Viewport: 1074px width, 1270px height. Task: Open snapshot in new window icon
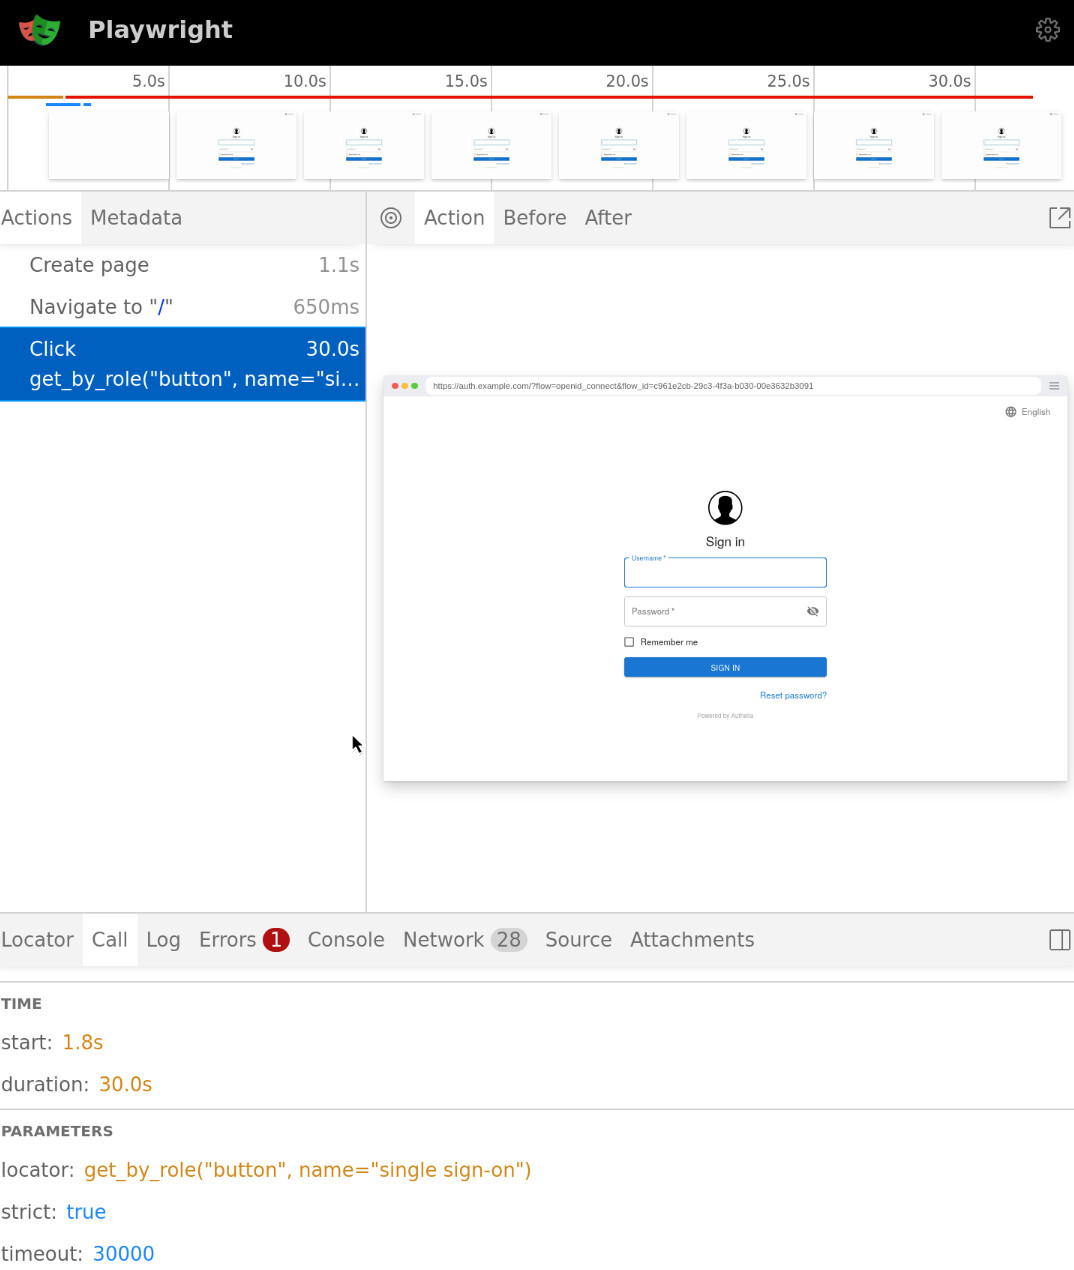click(1059, 218)
